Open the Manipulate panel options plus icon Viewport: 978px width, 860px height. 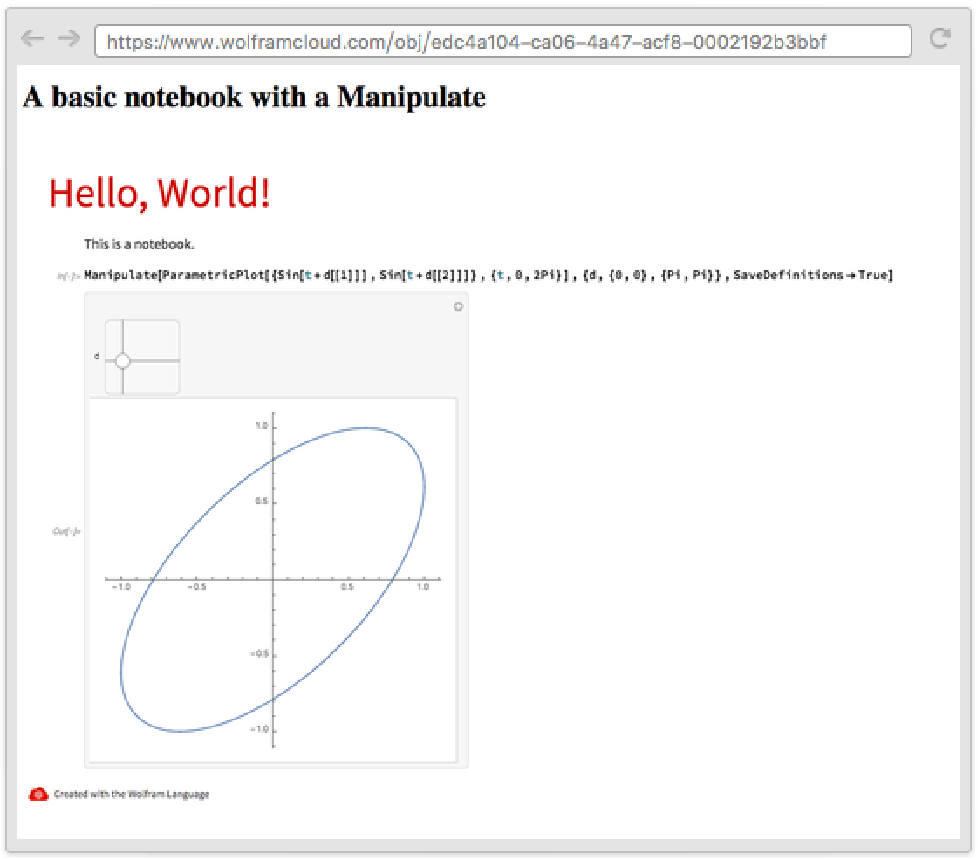(458, 307)
